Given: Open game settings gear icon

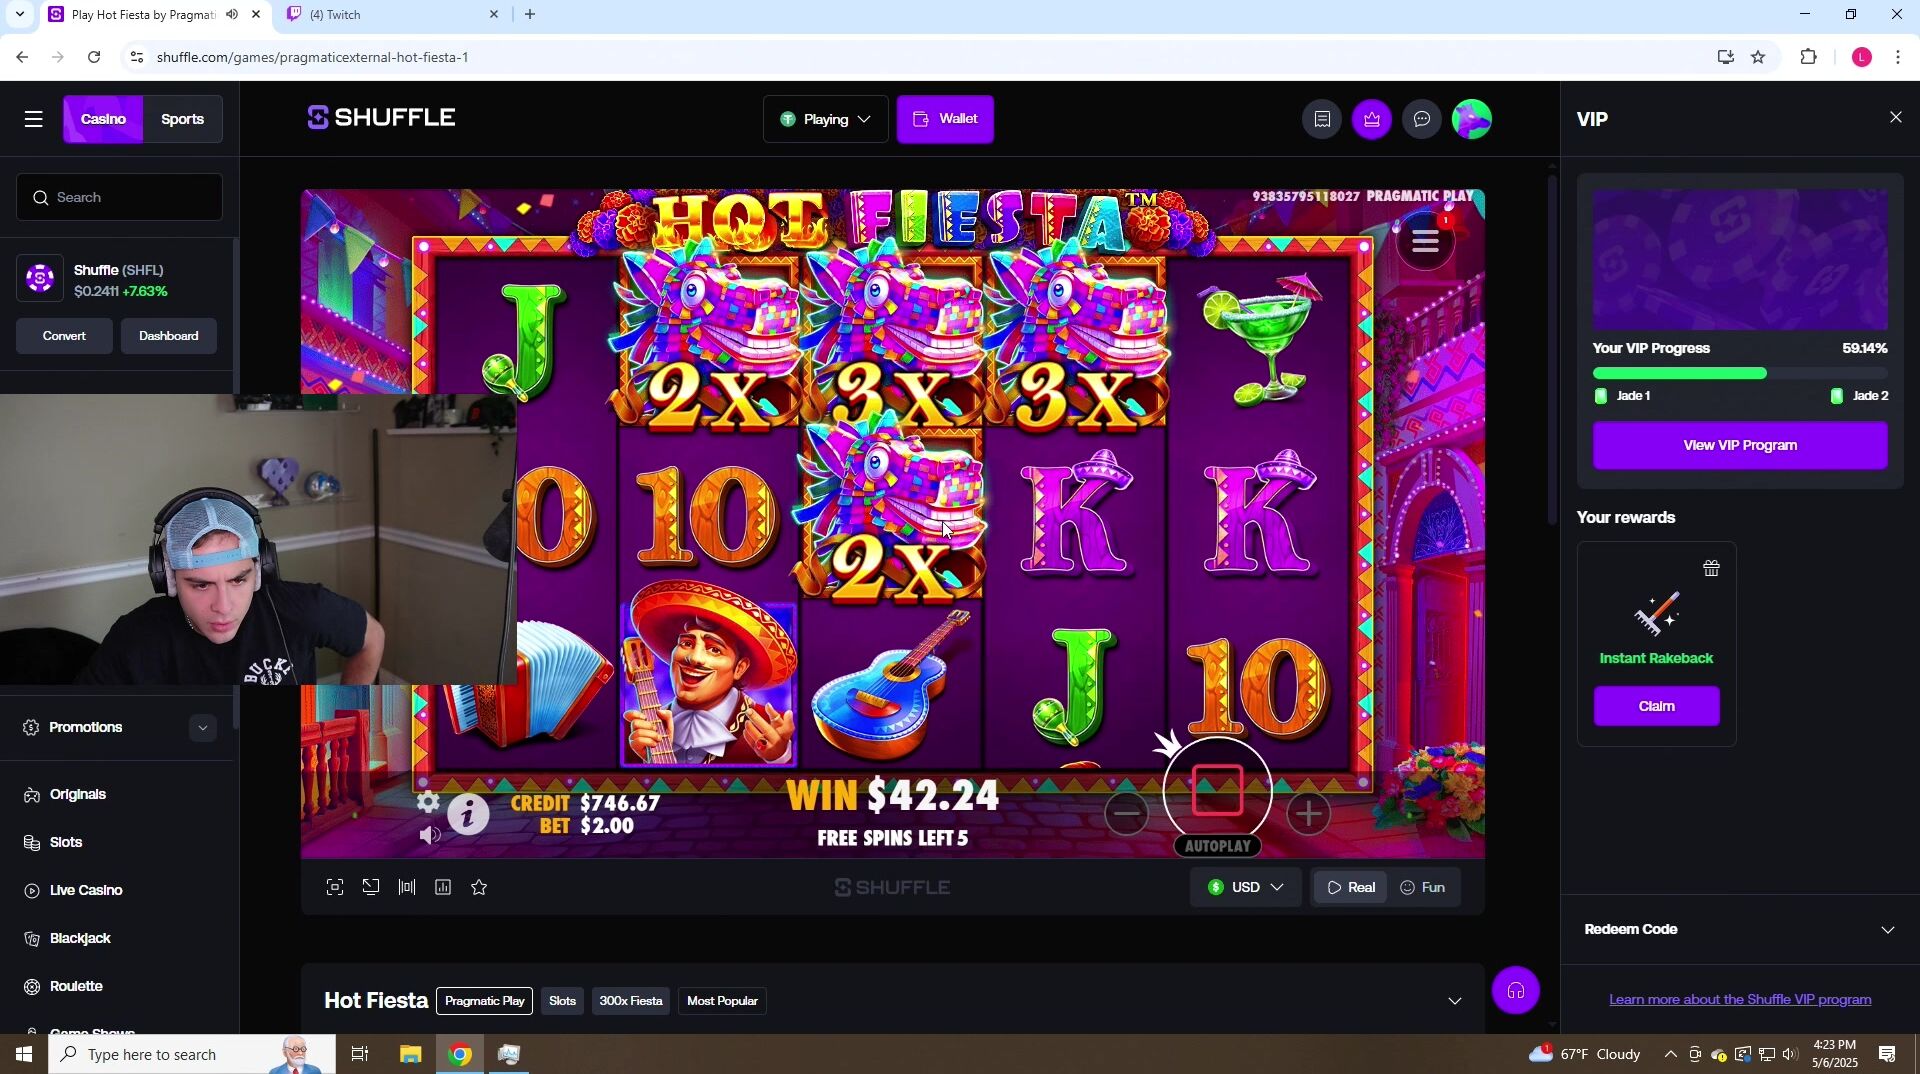Looking at the screenshot, I should coord(428,801).
